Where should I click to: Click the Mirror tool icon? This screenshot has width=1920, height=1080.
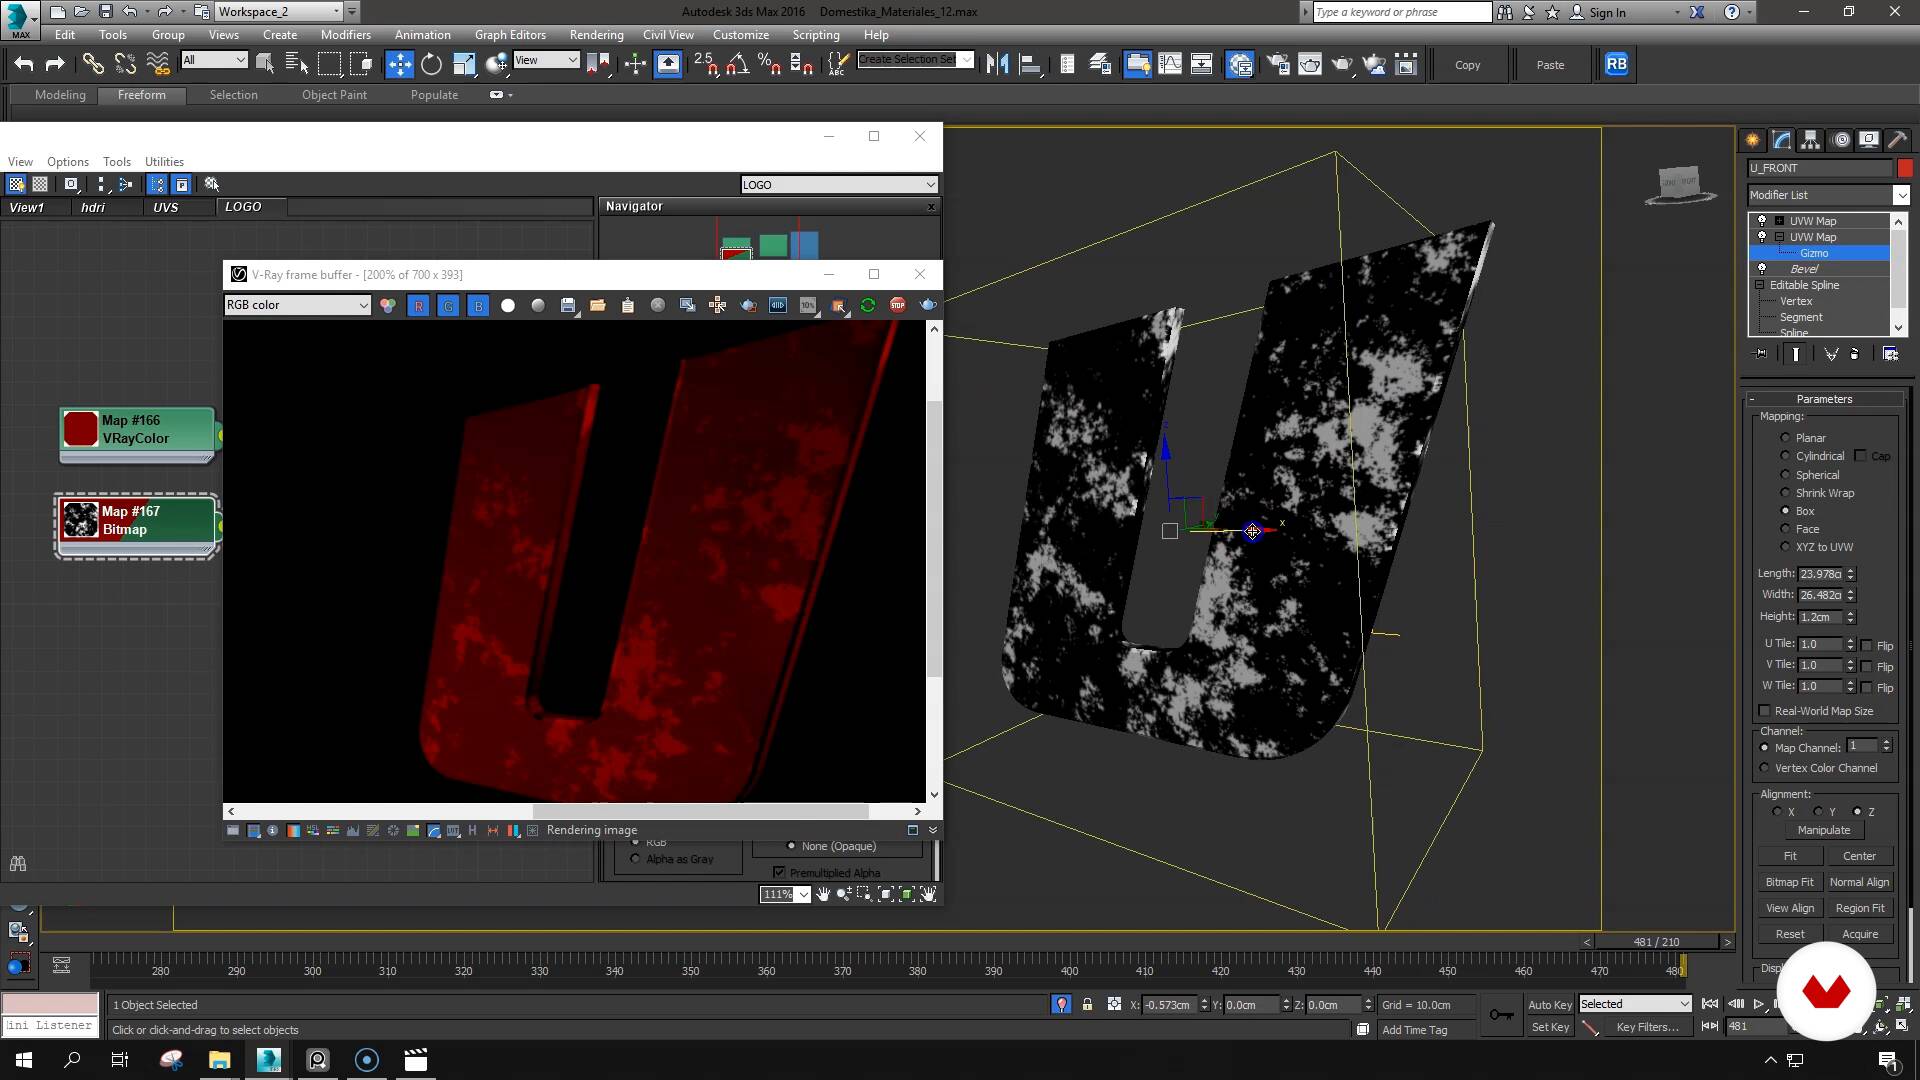pyautogui.click(x=997, y=64)
